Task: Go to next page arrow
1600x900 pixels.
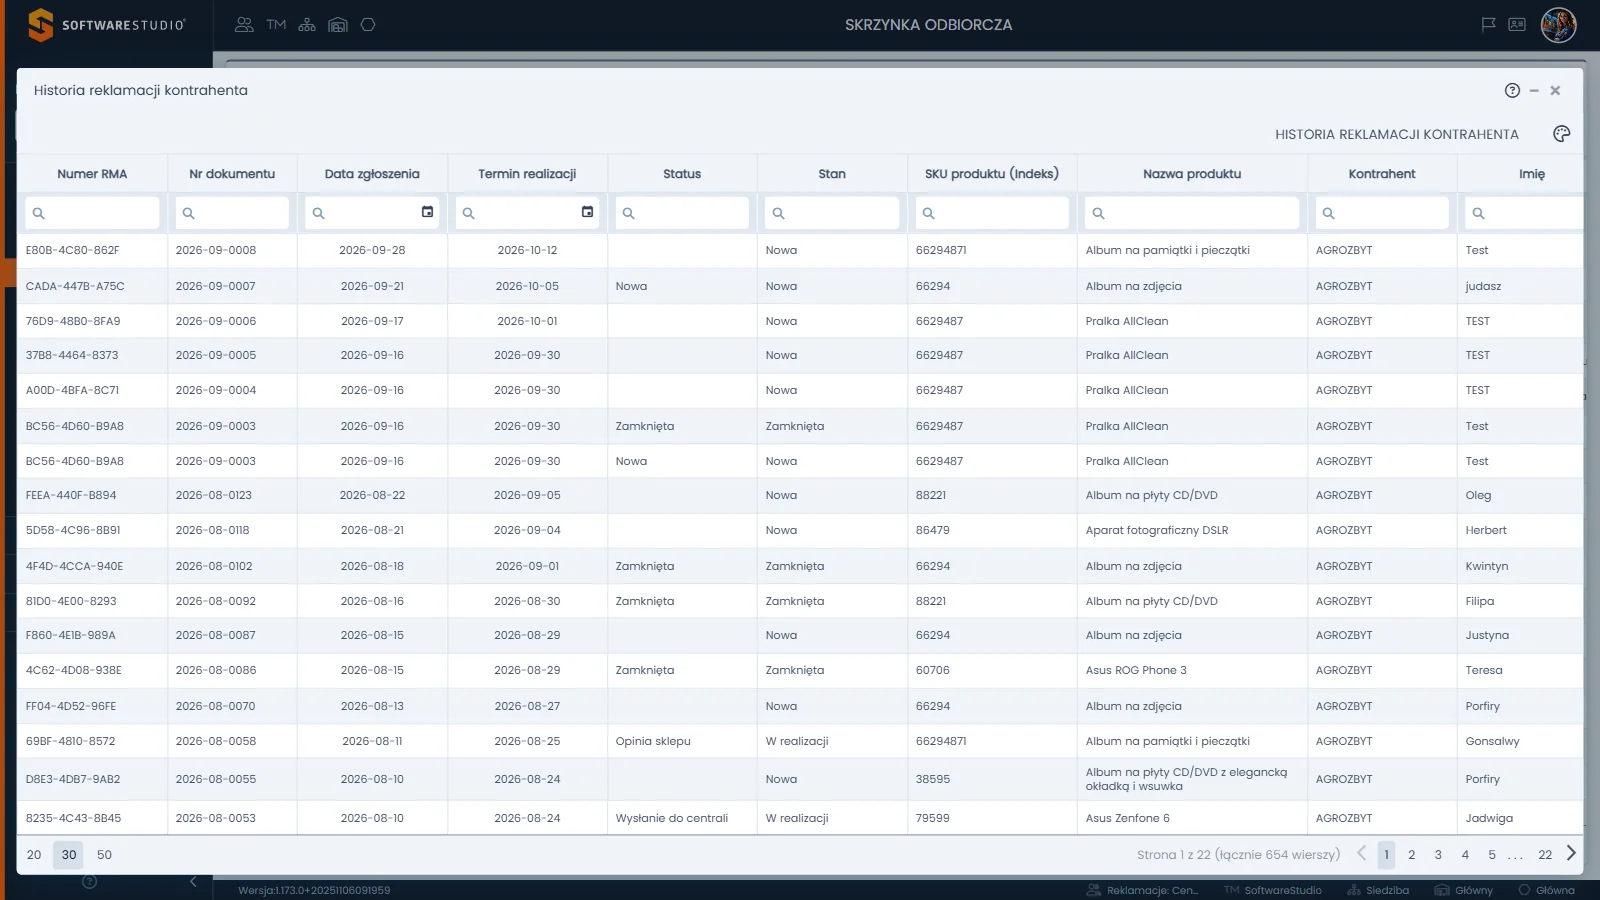Action: (x=1571, y=853)
